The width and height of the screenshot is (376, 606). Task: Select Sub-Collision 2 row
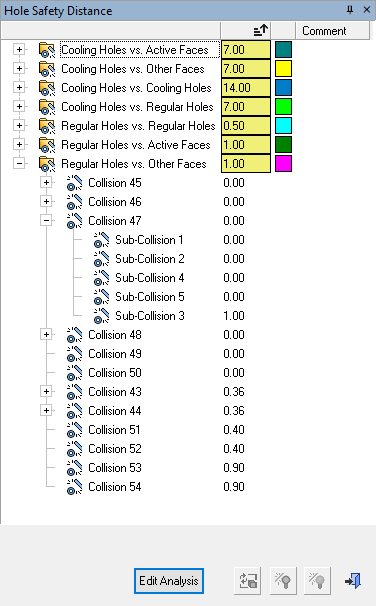pyautogui.click(x=150, y=259)
